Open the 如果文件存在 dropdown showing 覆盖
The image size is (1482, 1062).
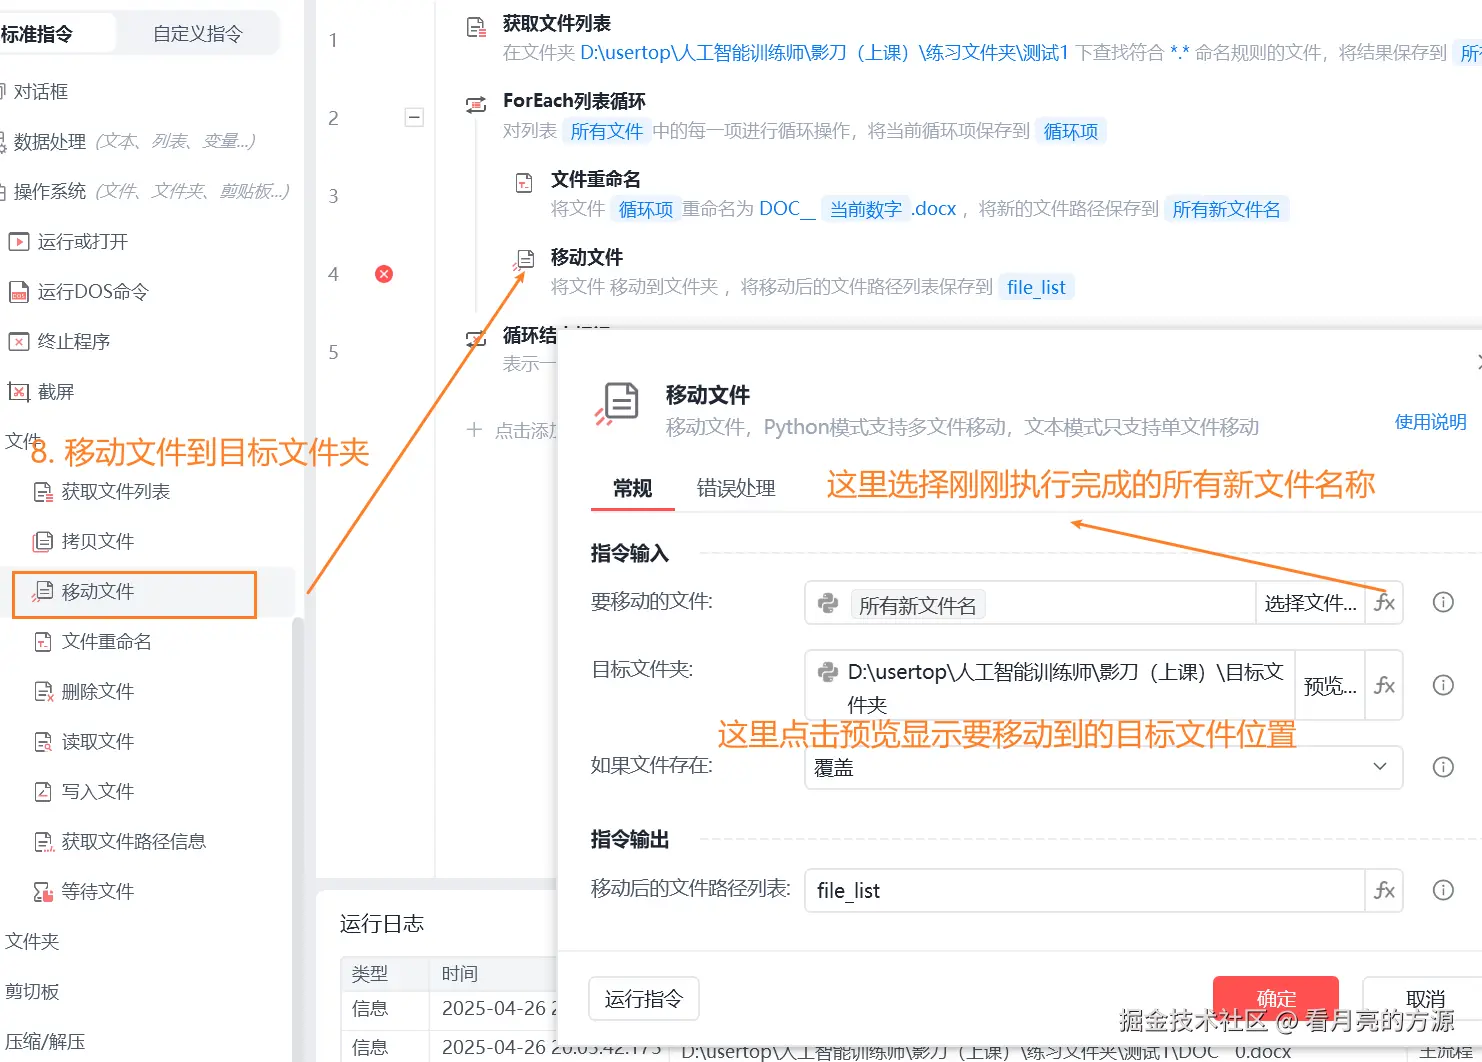tap(1103, 767)
